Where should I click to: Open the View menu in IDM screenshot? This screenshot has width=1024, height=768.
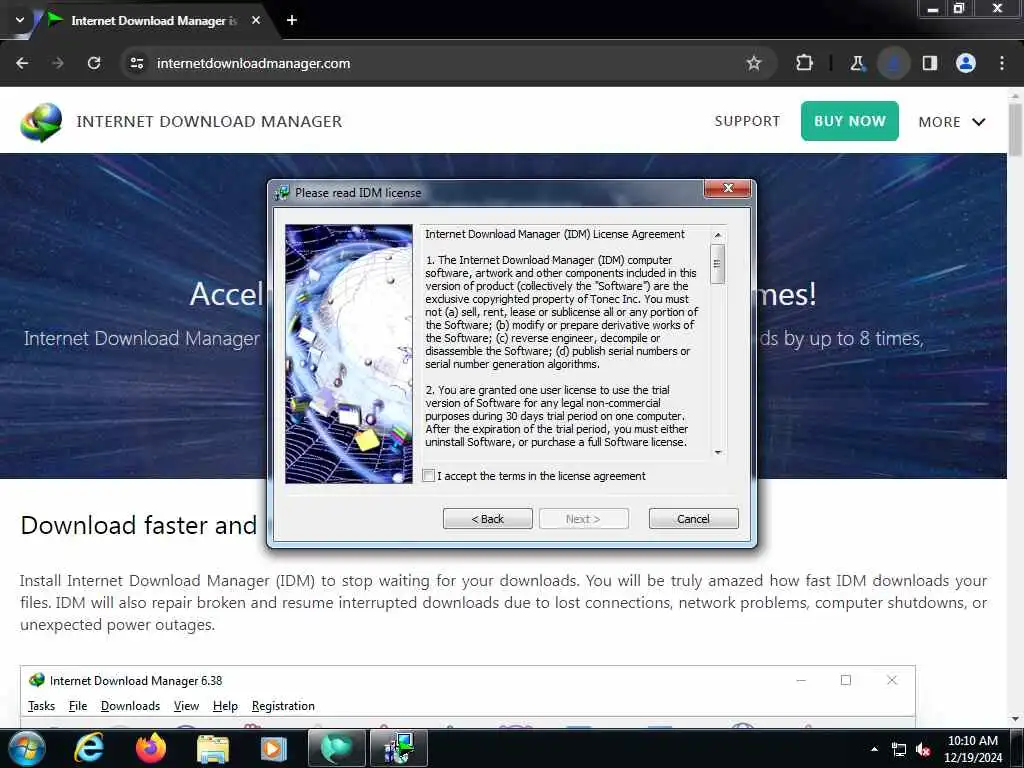[186, 706]
